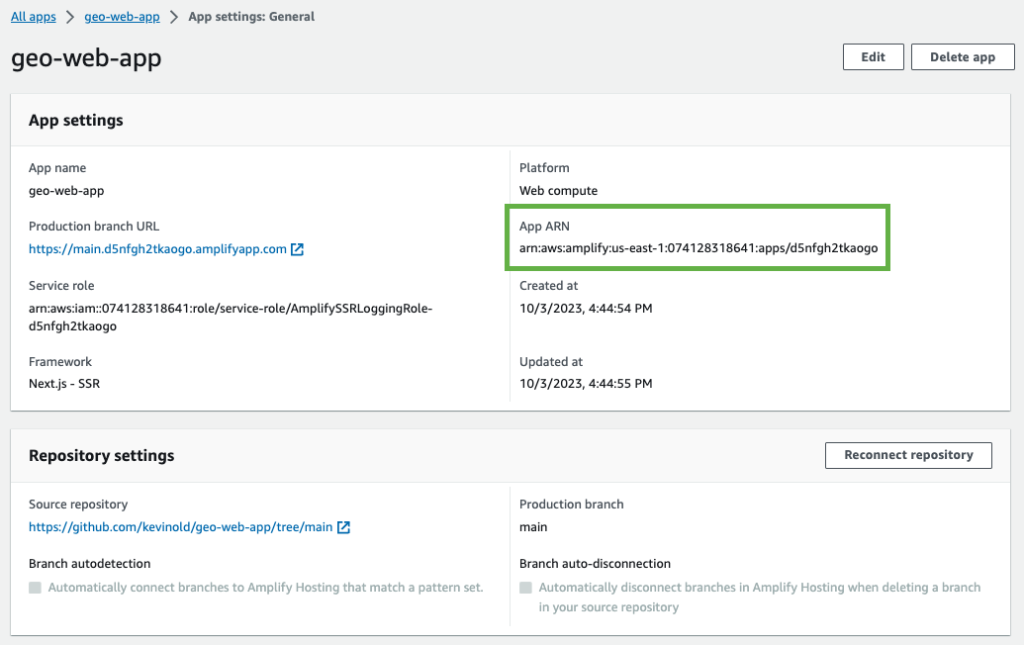Screen dimensions: 1024x645
Task: Enable Branch autodetection checkbox
Action: click(35, 588)
